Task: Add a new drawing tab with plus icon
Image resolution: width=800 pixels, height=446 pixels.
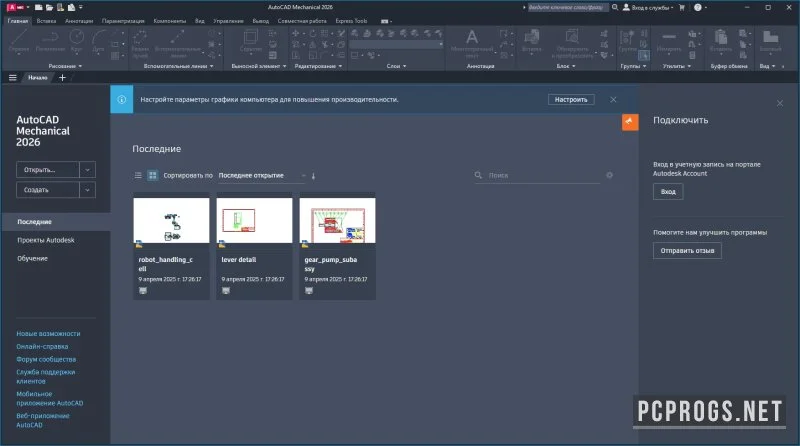Action: (62, 78)
